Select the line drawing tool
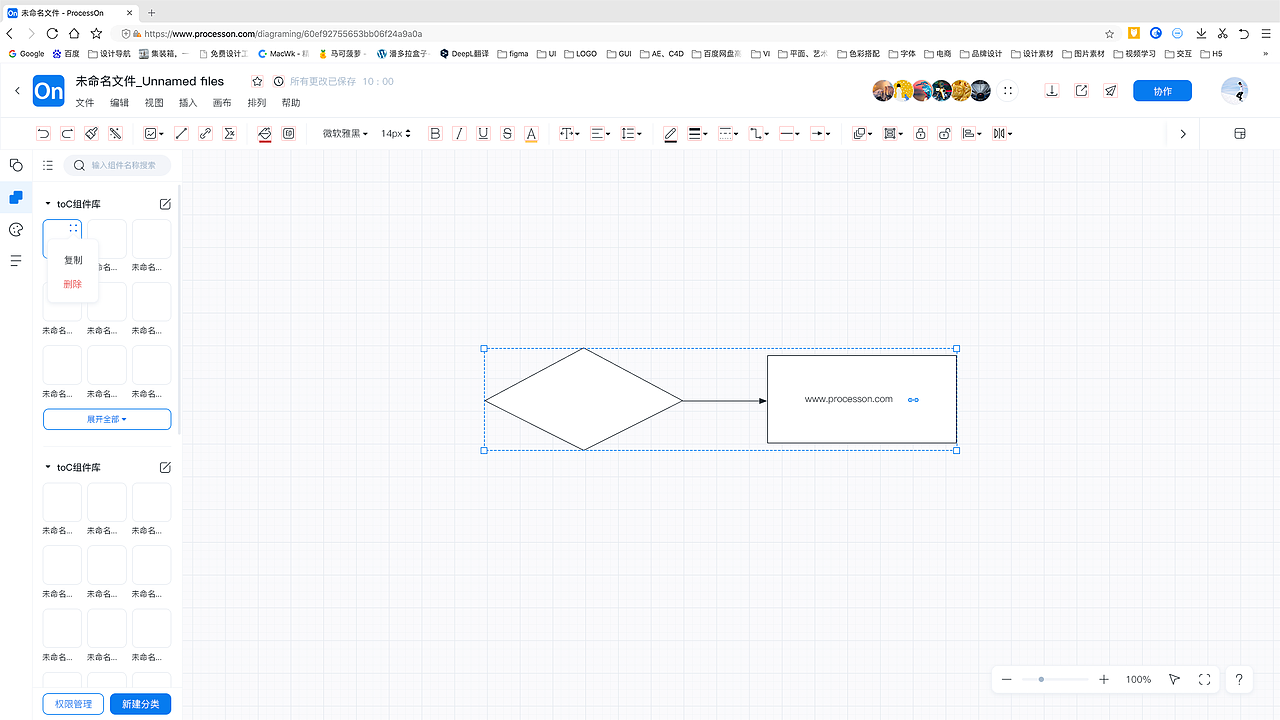 [x=181, y=133]
